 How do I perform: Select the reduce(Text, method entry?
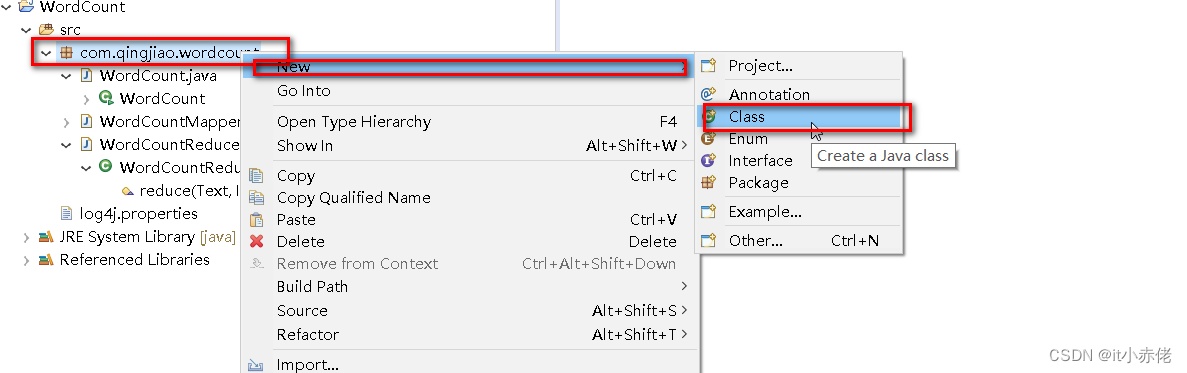[188, 191]
